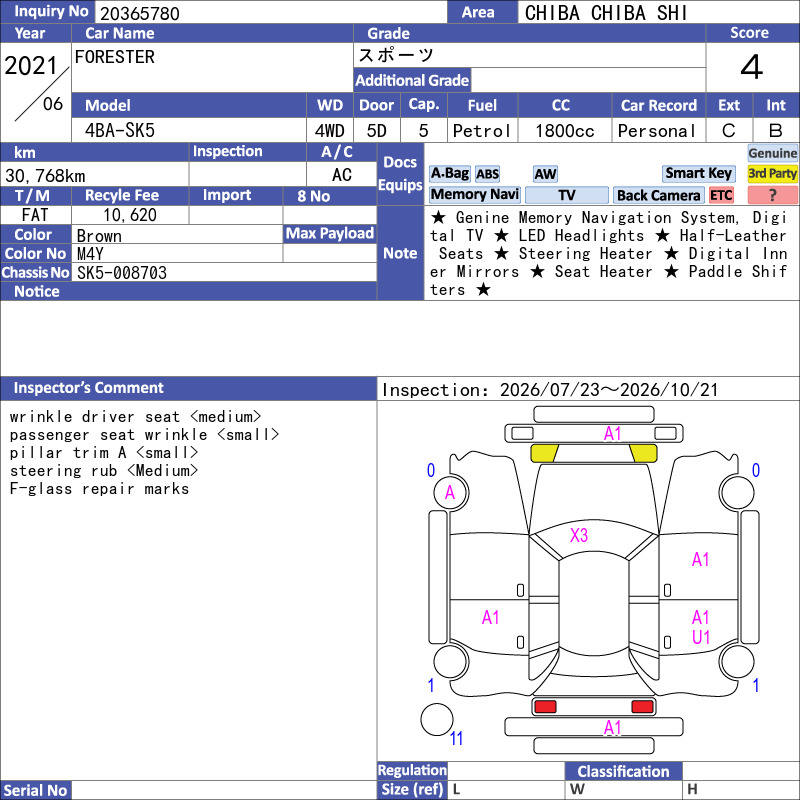Click the interior grade B
Image resolution: width=800 pixels, height=800 pixels.
point(776,131)
